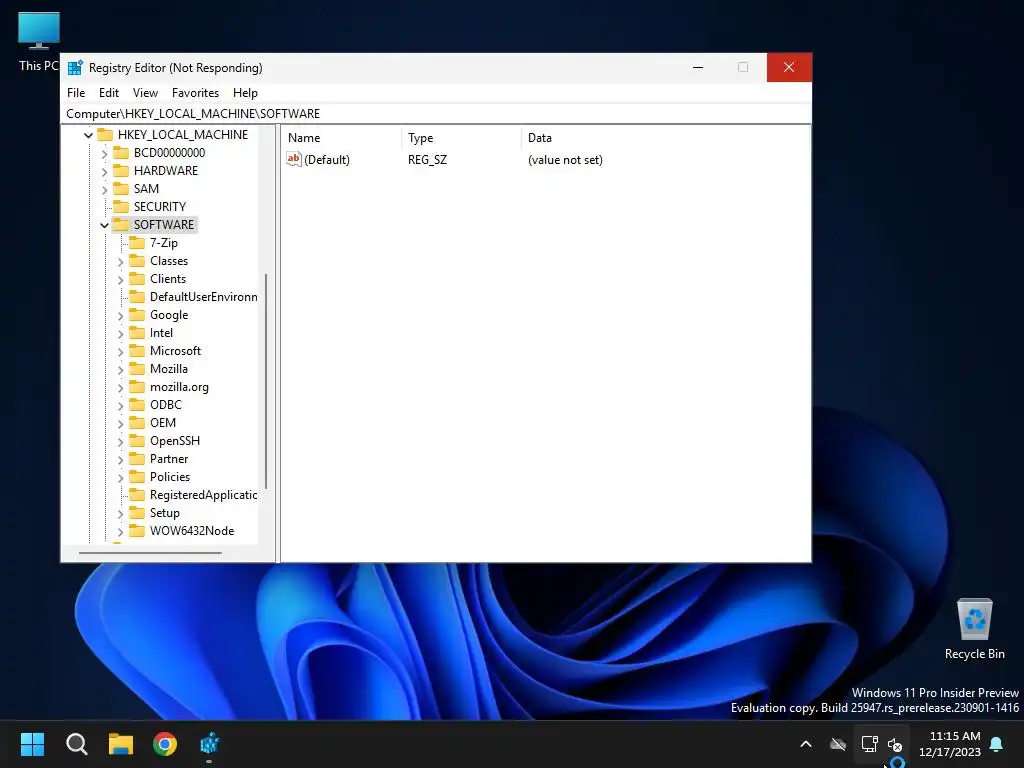Expand the WOW6432Node subkey

(121, 532)
